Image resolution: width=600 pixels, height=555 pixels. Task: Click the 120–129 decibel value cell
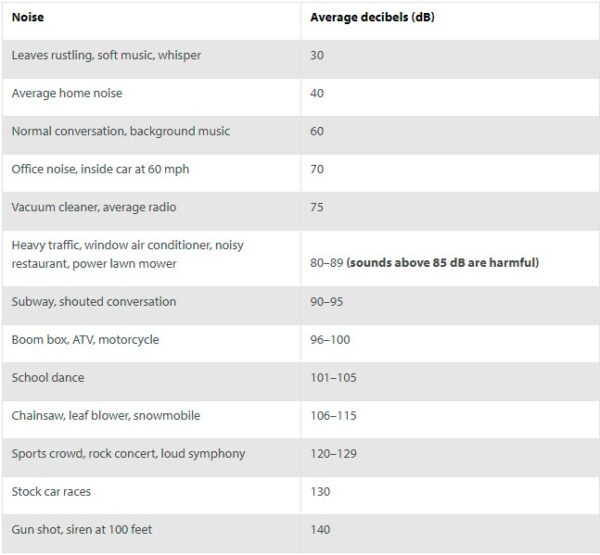click(x=333, y=454)
